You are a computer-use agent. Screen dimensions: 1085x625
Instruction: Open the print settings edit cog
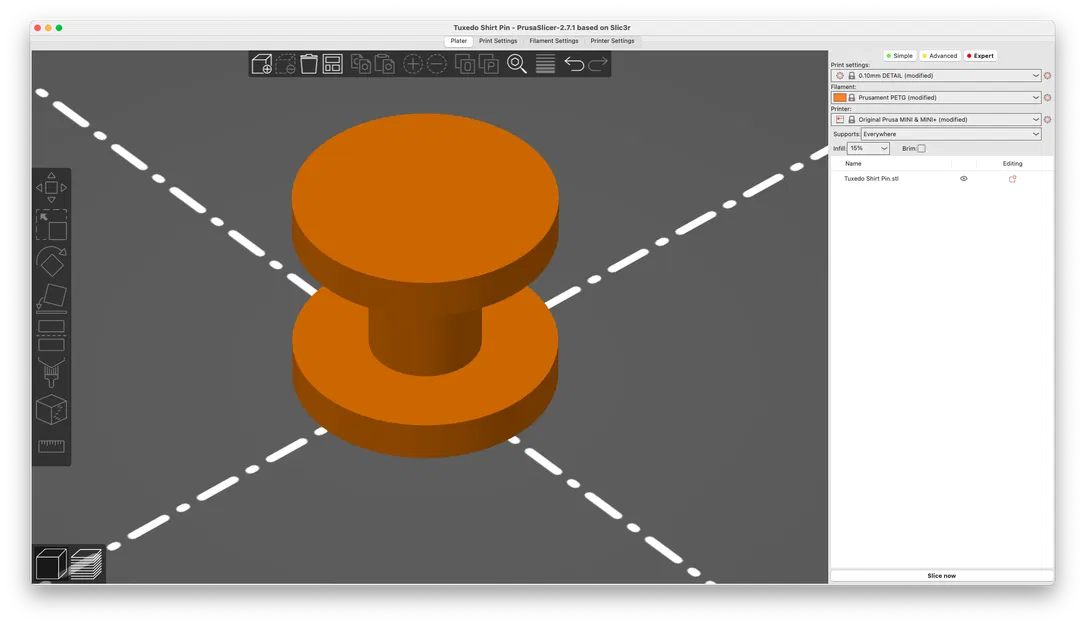[x=1047, y=75]
